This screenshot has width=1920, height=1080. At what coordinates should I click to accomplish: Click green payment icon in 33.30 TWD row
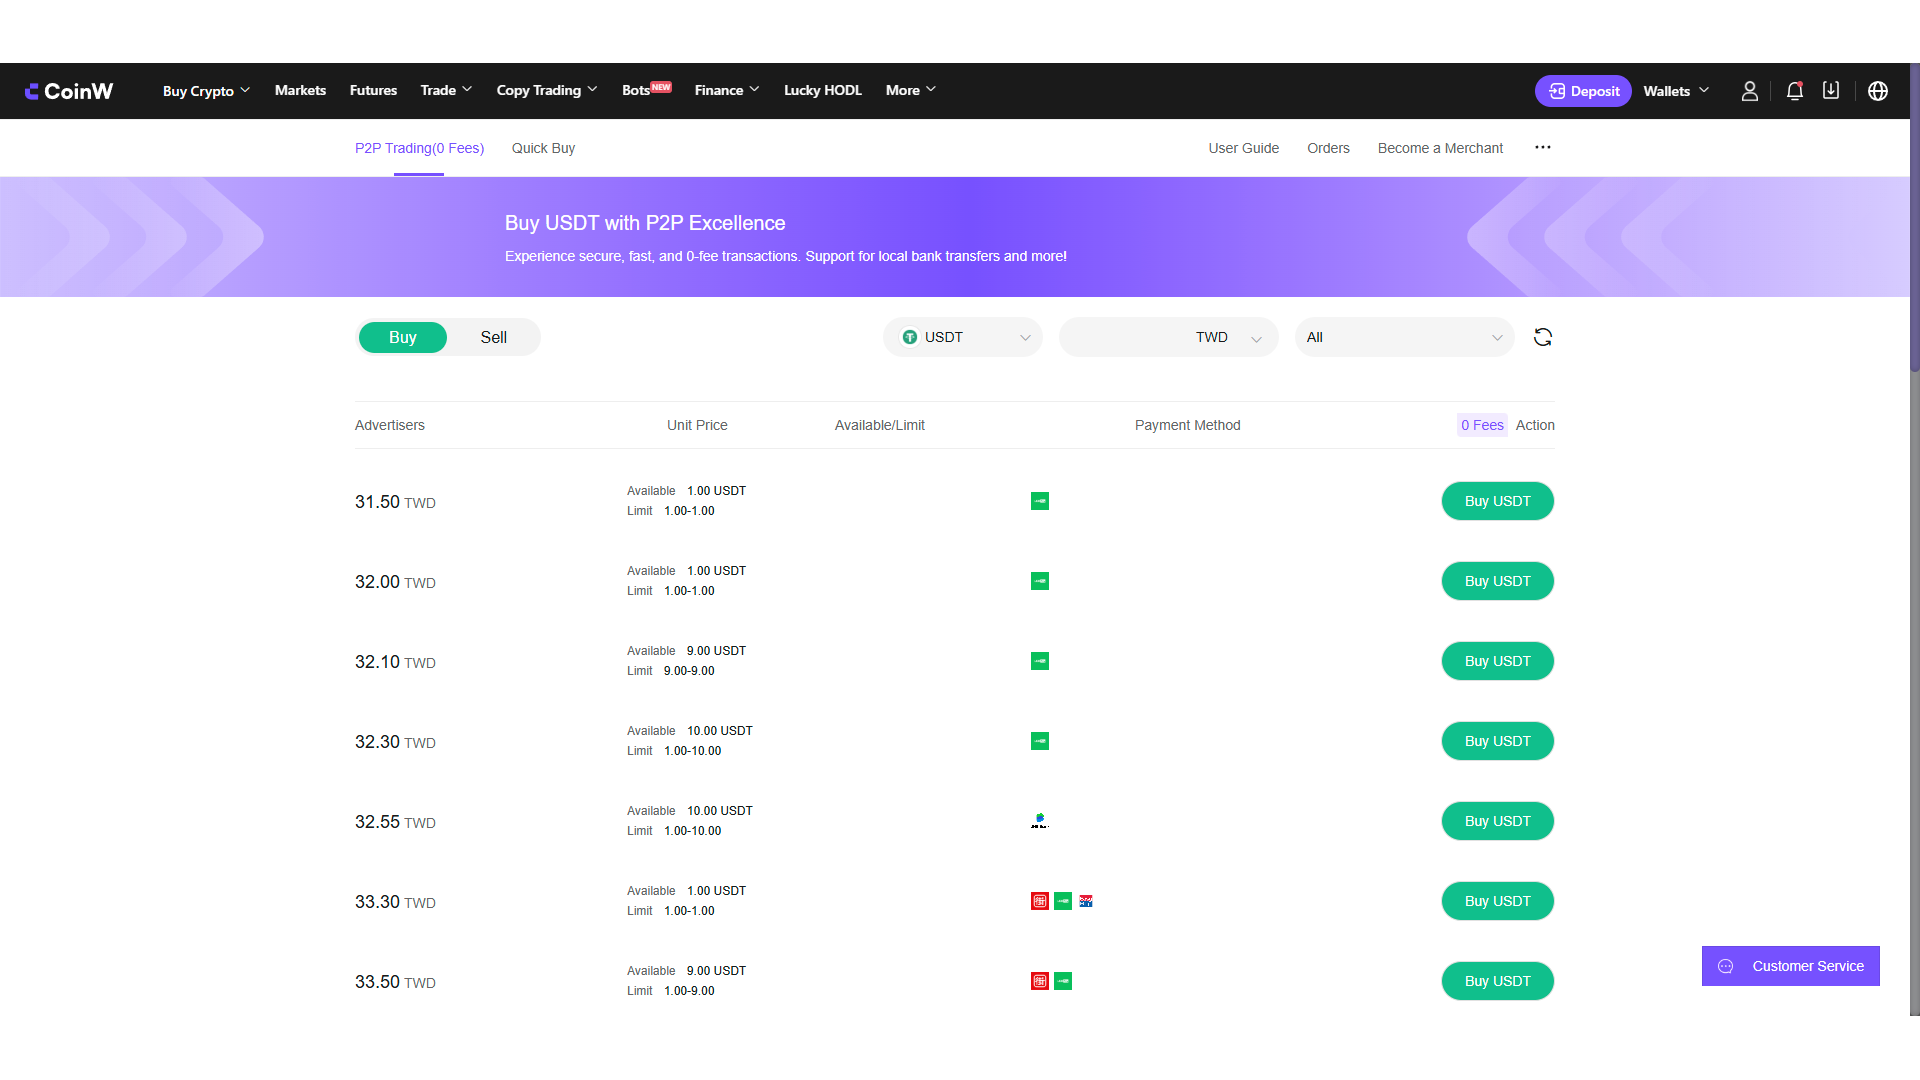[1063, 901]
